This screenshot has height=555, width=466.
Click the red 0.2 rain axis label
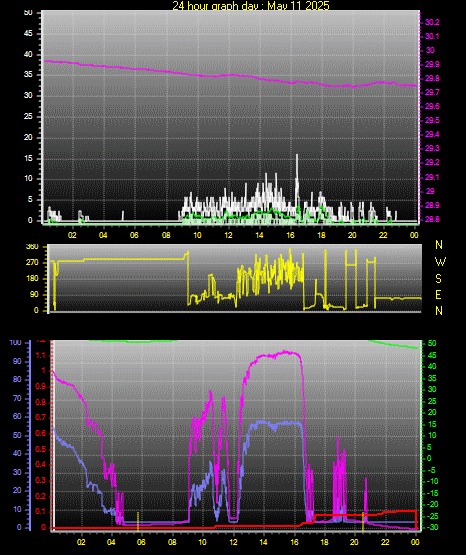tap(41, 496)
